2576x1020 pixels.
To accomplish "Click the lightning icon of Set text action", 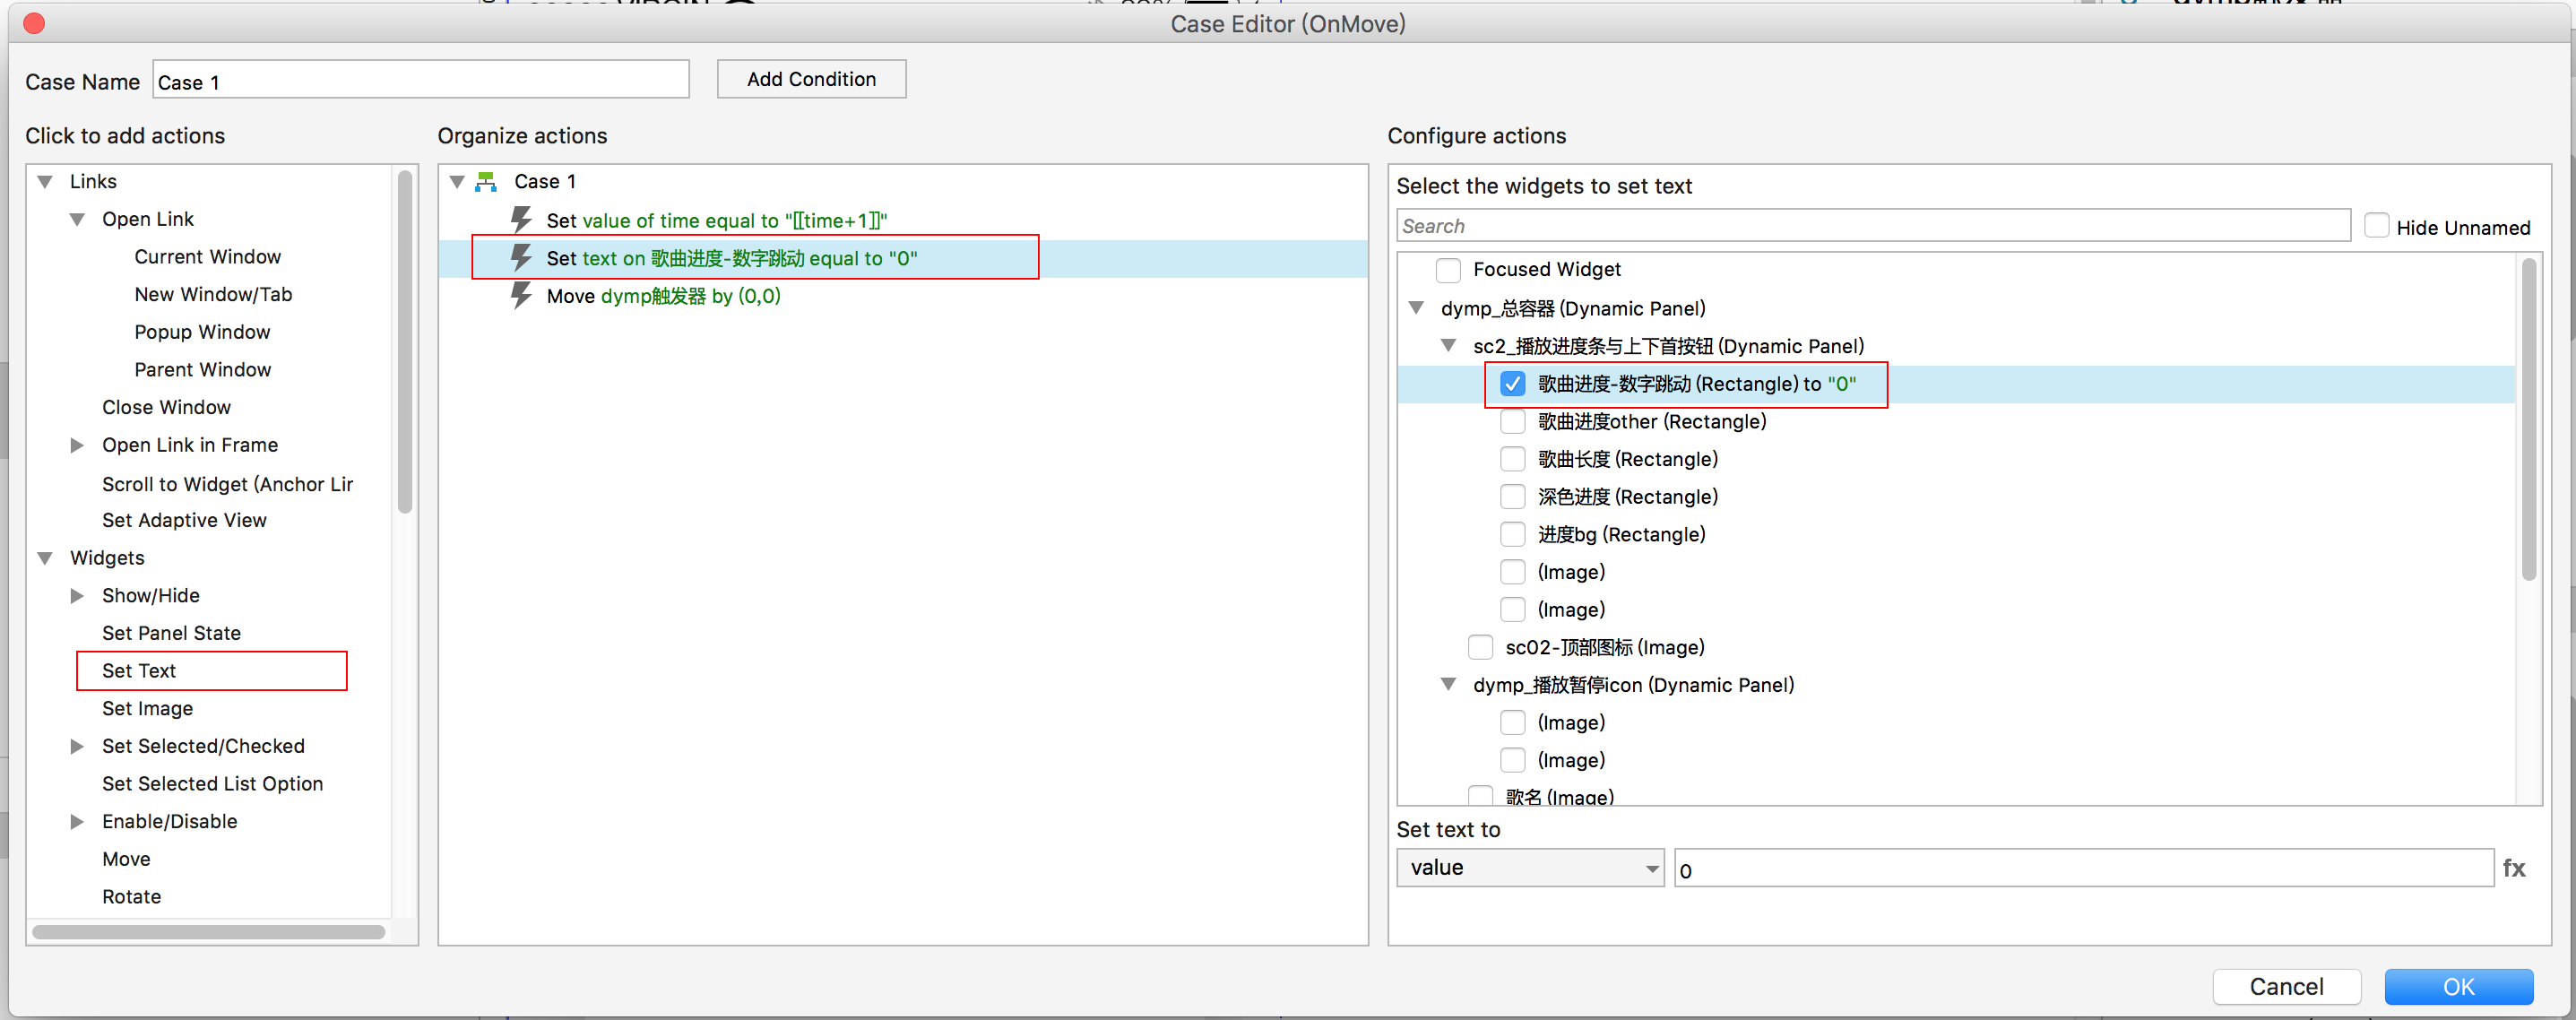I will point(521,257).
